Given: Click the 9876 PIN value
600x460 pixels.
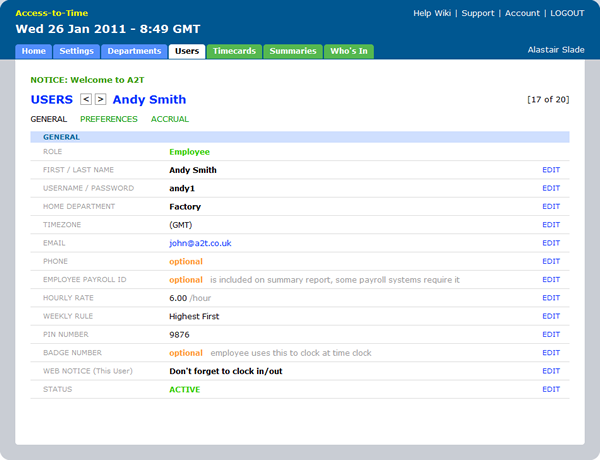Looking at the screenshot, I should (179, 335).
